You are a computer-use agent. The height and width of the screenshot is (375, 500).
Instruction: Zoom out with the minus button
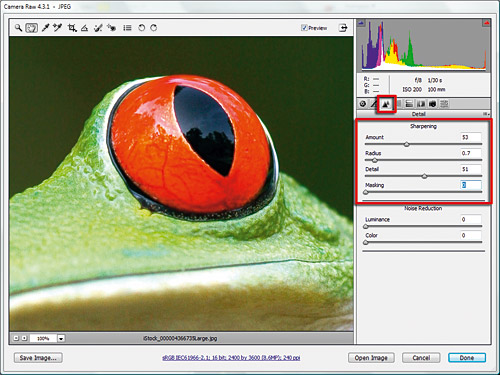click(16, 338)
